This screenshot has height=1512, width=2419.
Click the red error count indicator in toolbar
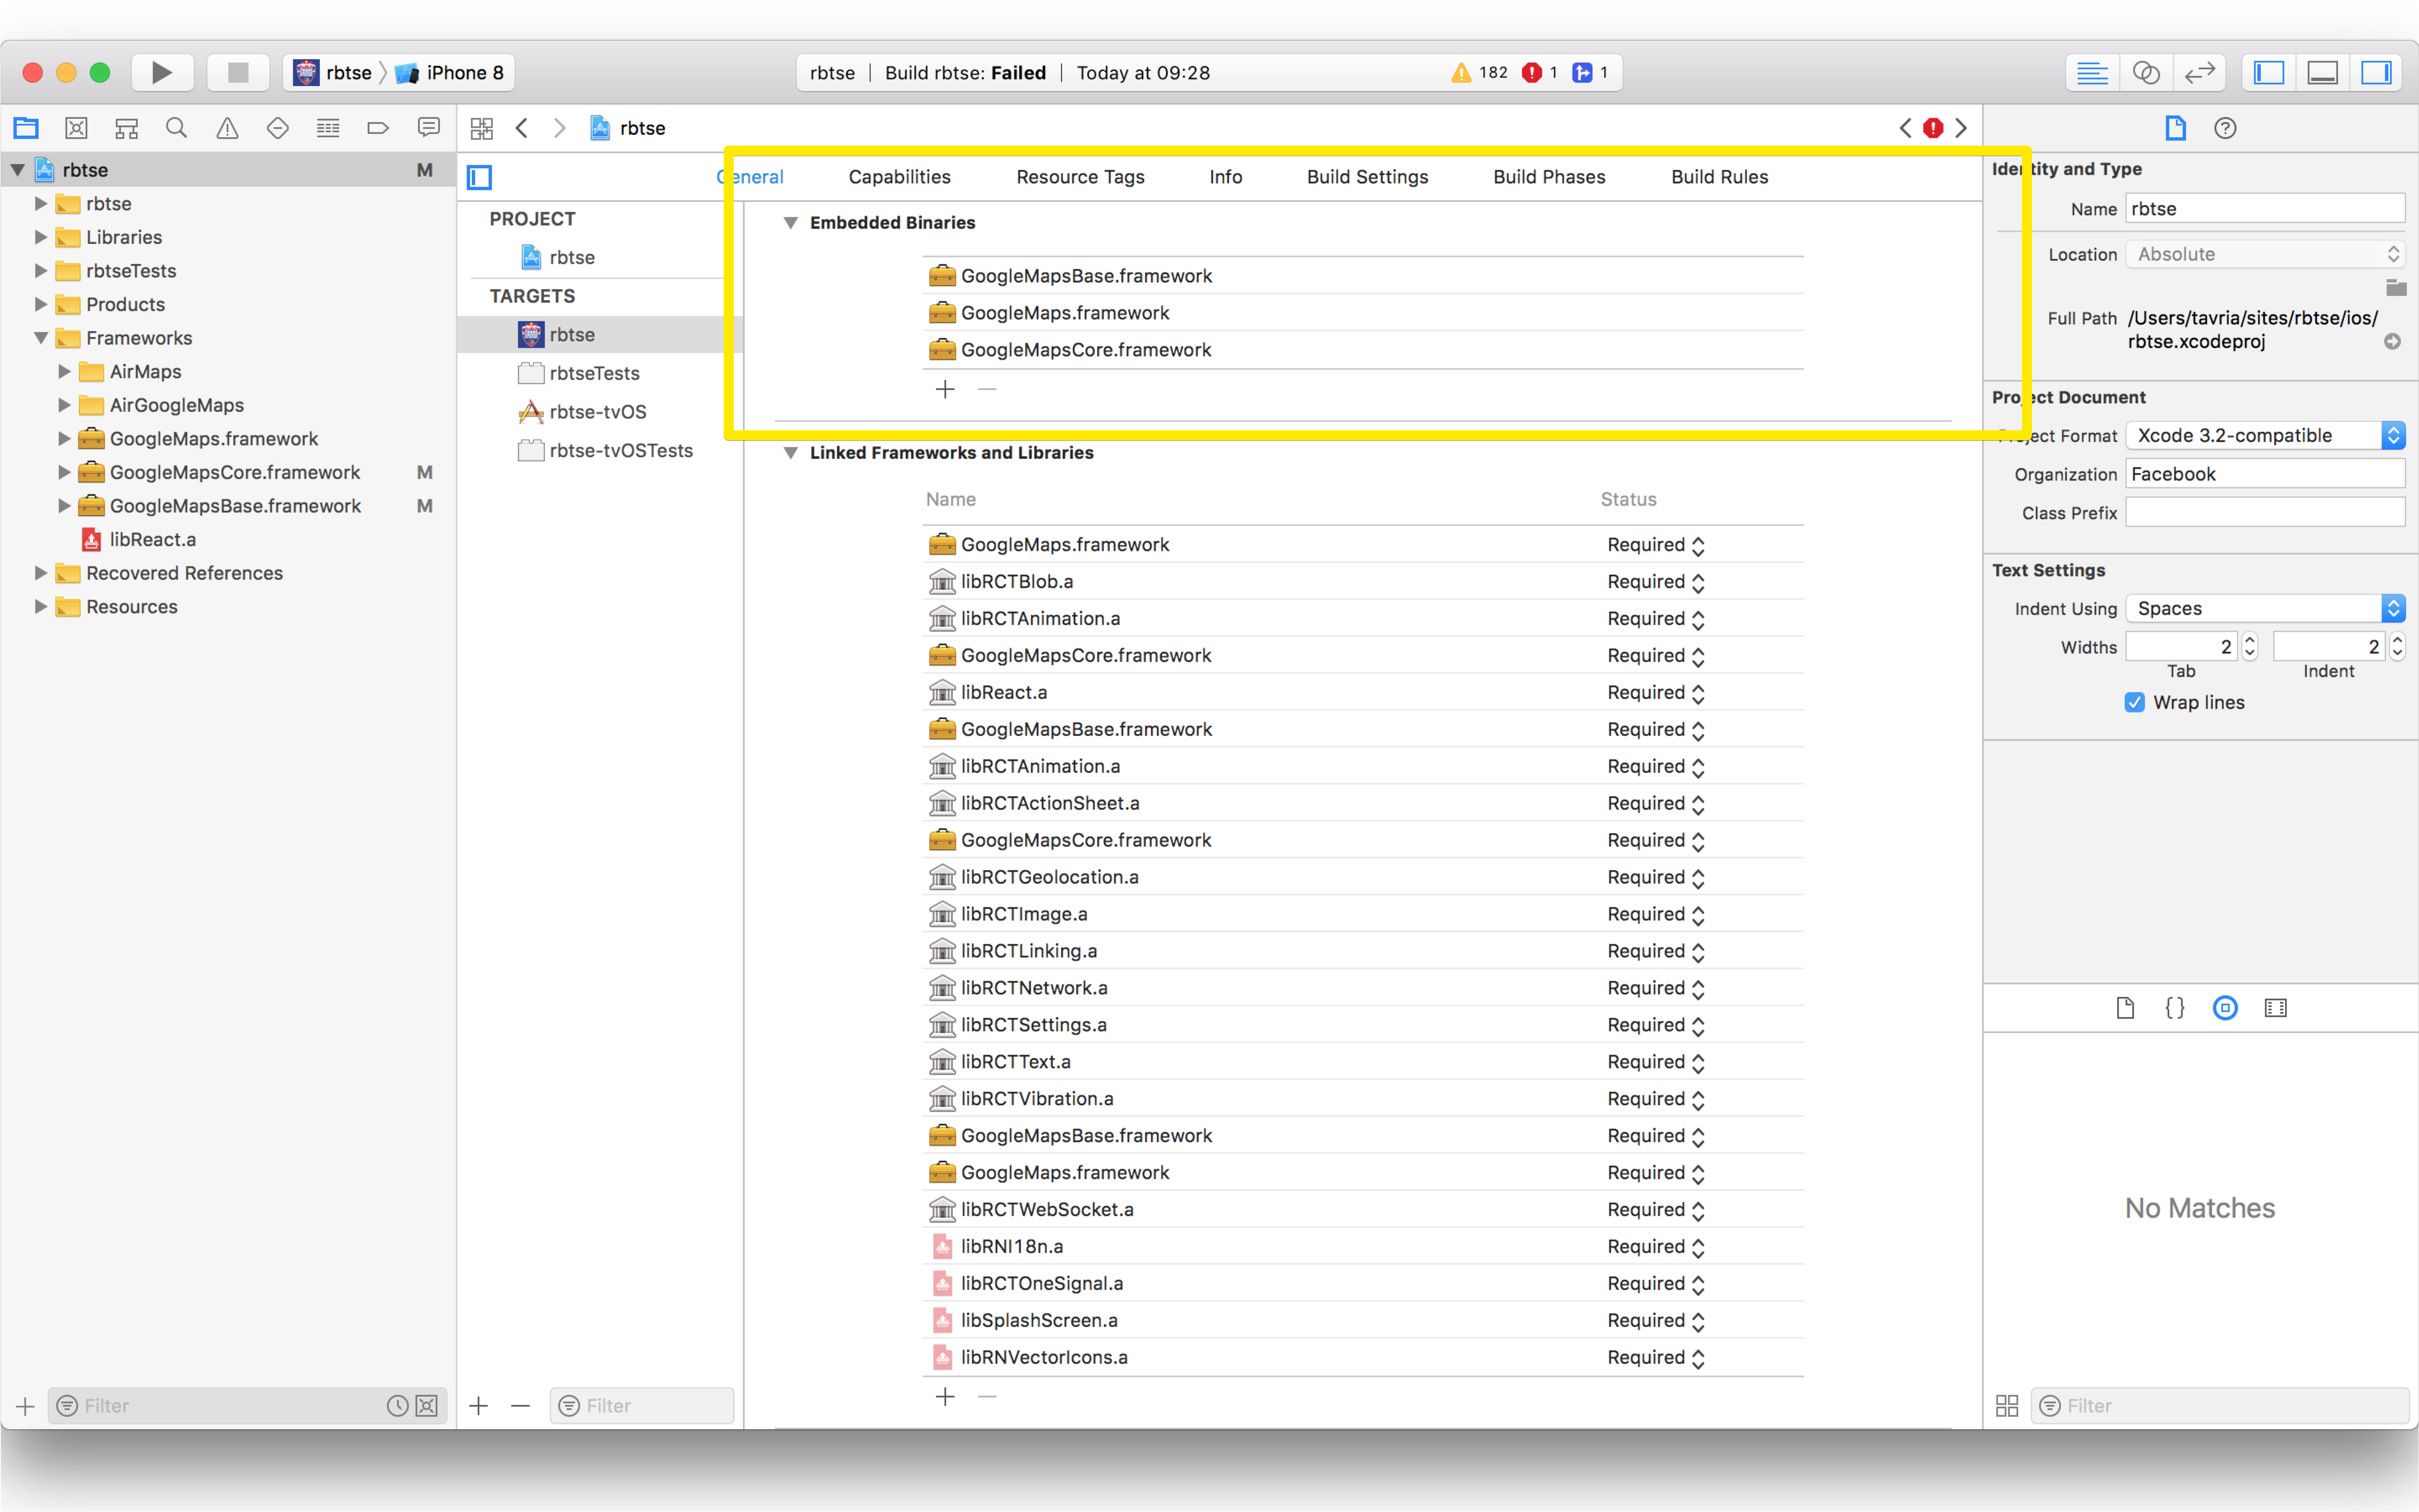point(1540,72)
